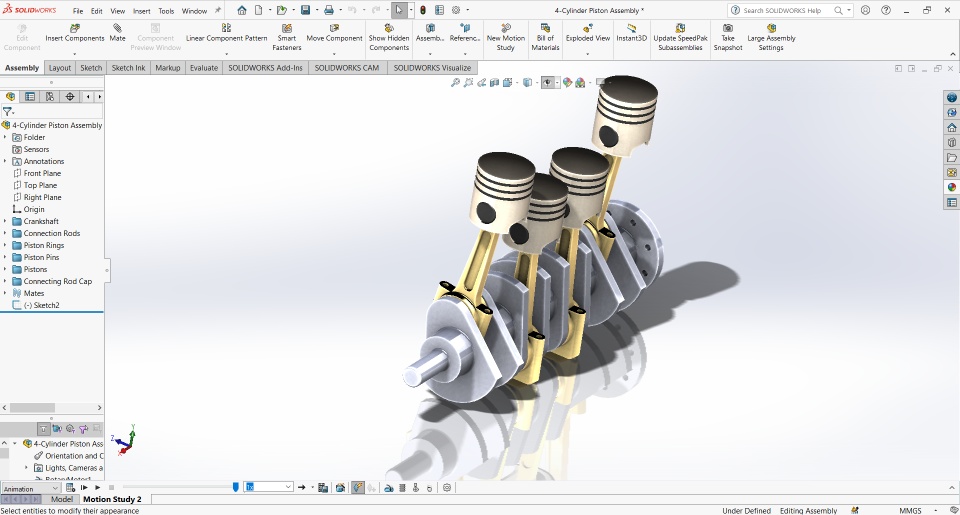This screenshot has height=515, width=960.
Task: Select Move Component tool
Action: [x=334, y=33]
